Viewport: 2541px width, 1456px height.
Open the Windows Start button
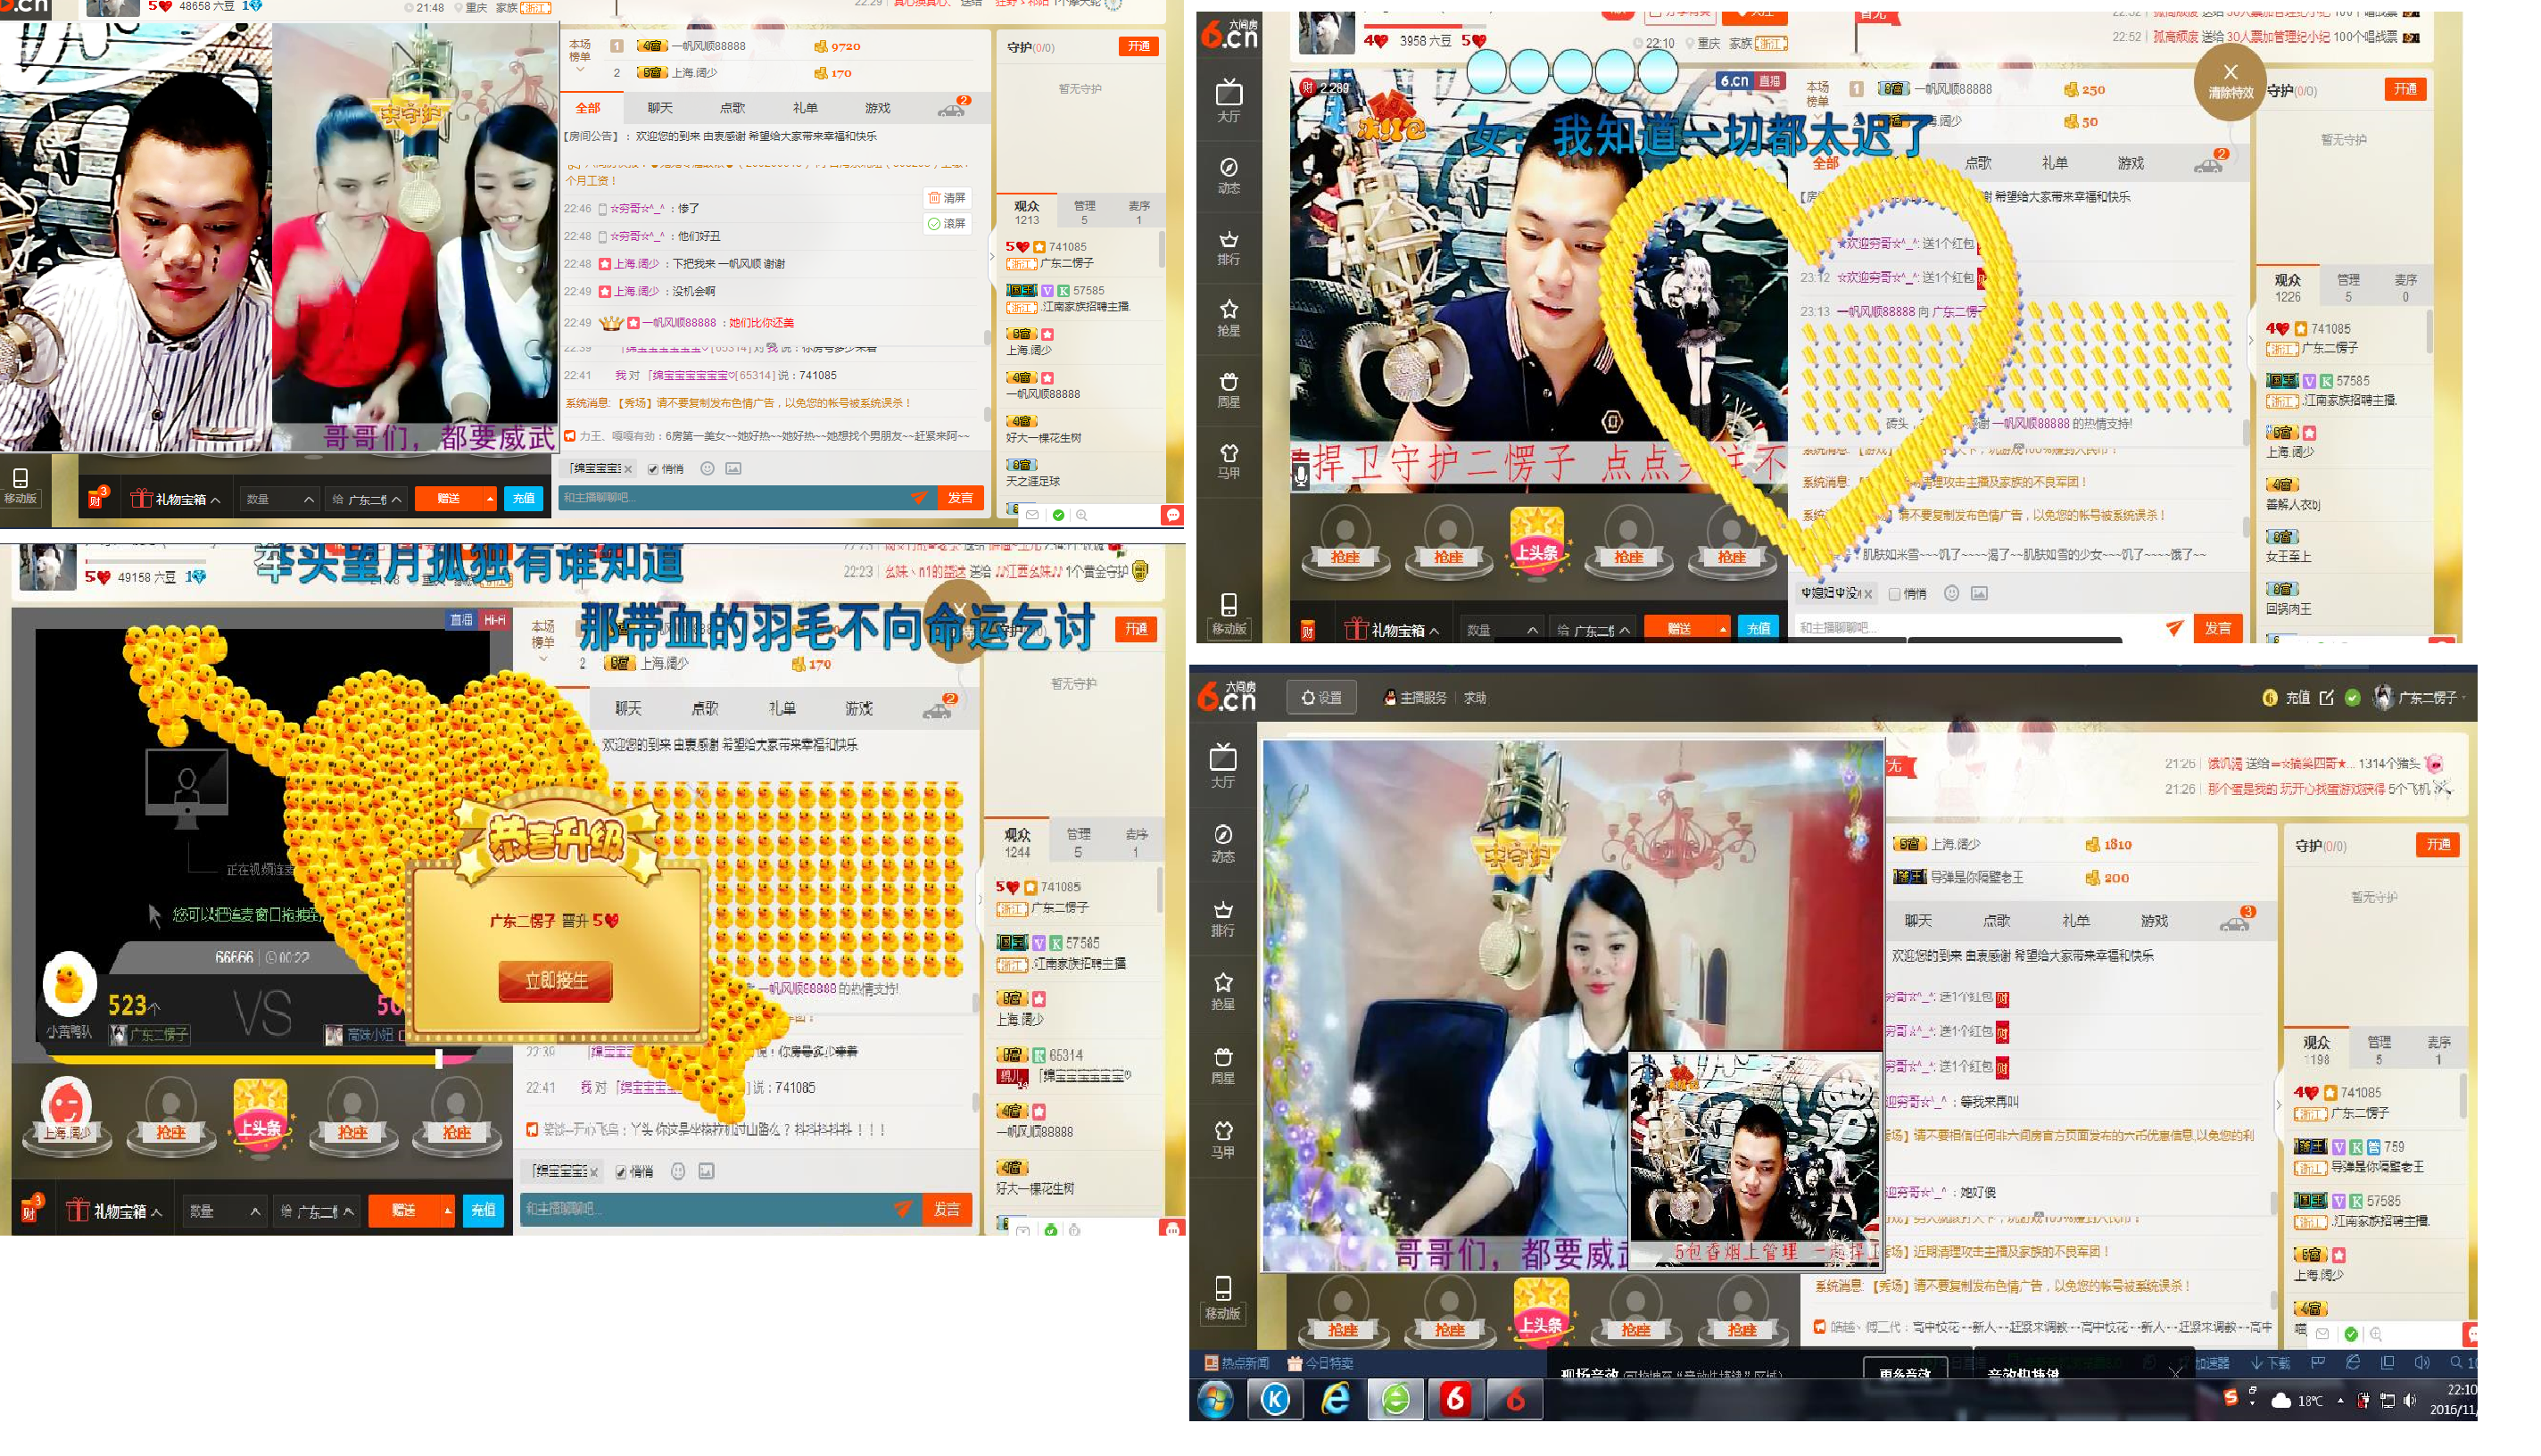1214,1400
